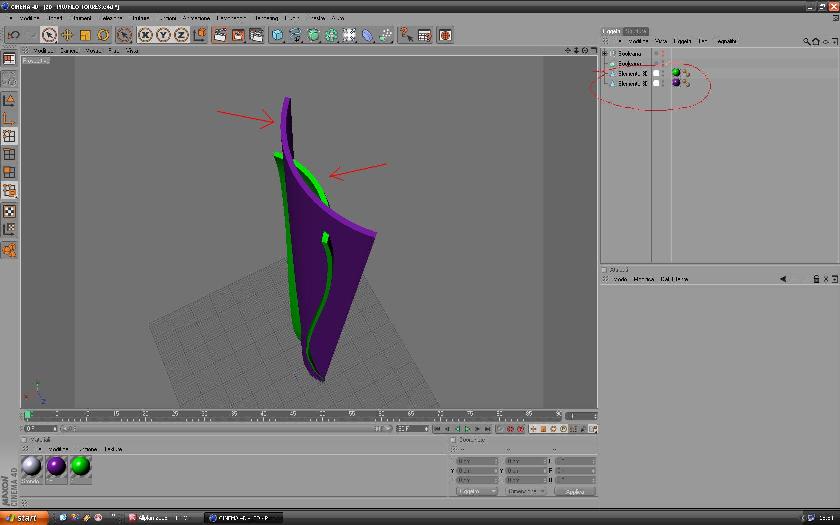Image resolution: width=840 pixels, height=525 pixels.
Task: Toggle the Z axis lock
Action: coord(181,35)
